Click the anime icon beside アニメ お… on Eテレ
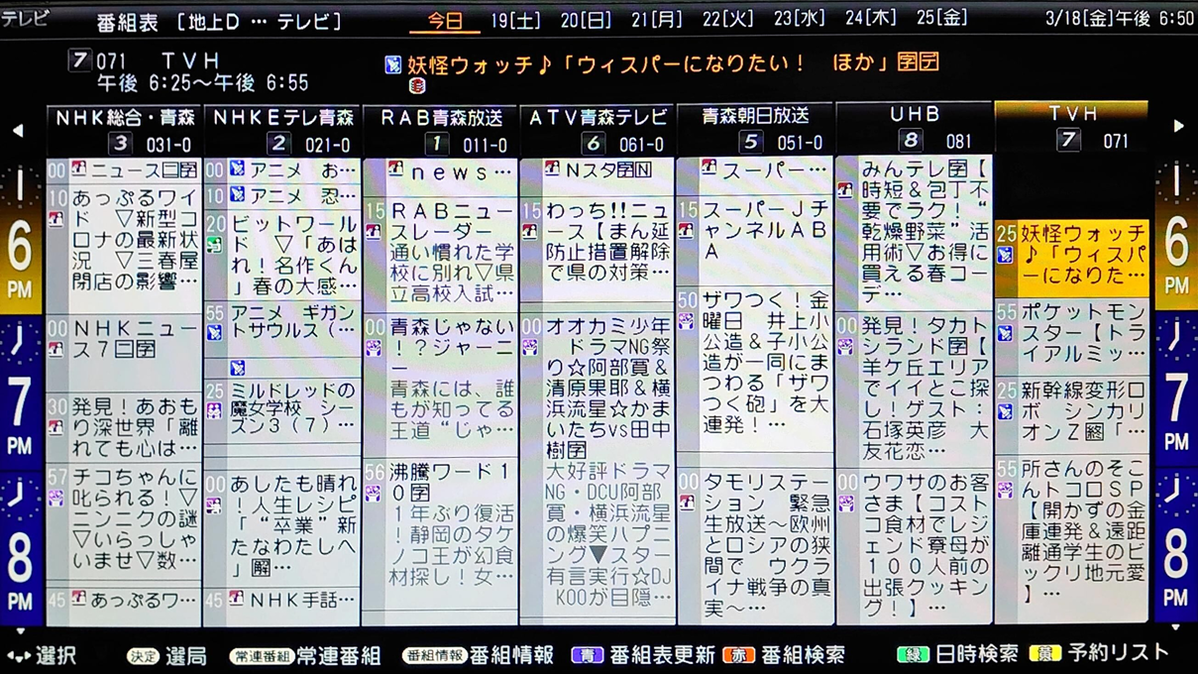Viewport: 1198px width, 674px height. [x=238, y=169]
